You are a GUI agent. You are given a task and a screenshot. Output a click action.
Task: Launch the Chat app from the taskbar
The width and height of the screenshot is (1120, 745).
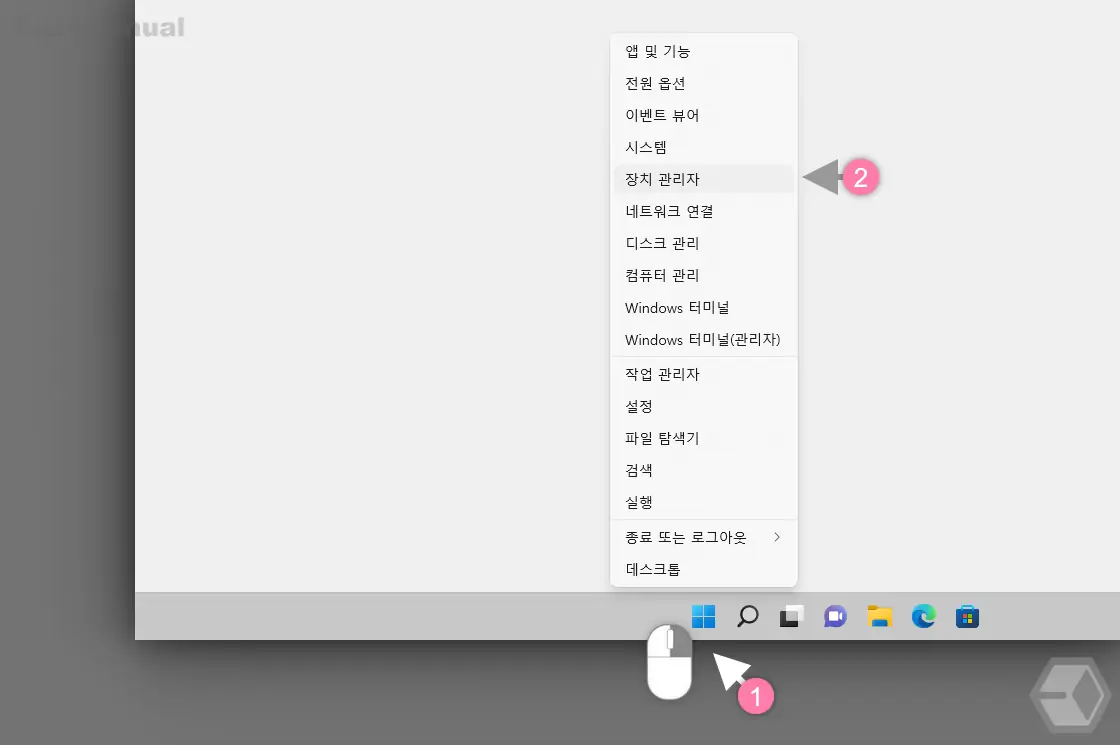pos(835,617)
